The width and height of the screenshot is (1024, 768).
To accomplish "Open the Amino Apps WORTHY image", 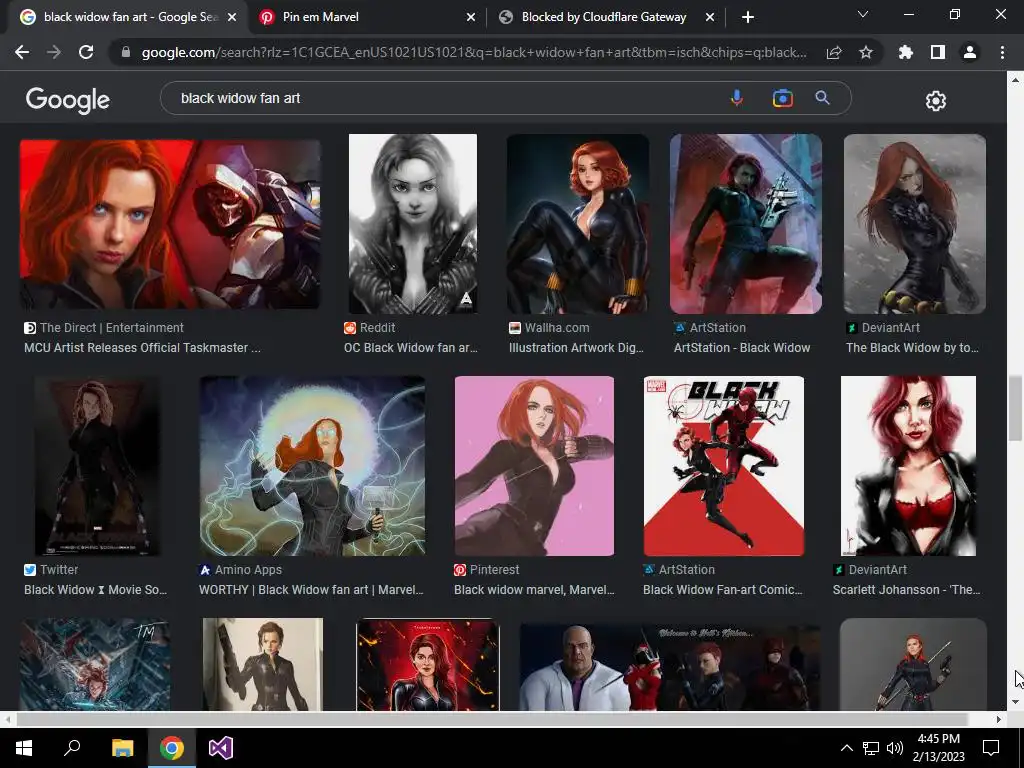I will (x=312, y=466).
